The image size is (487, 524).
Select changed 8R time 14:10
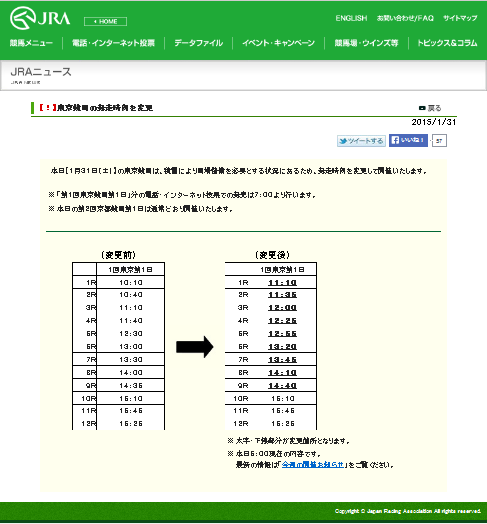point(282,373)
